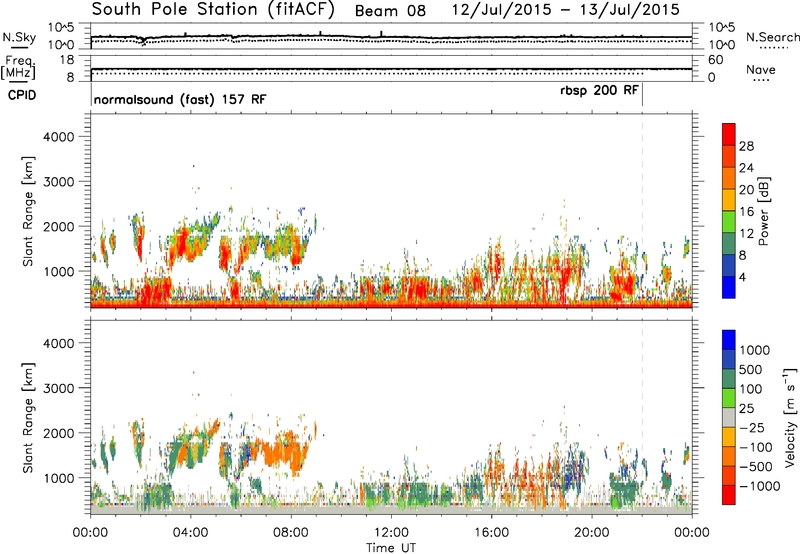The image size is (800, 554).
Task: Click the '-100' tick on Velocity colorbar
Action: coord(756,447)
